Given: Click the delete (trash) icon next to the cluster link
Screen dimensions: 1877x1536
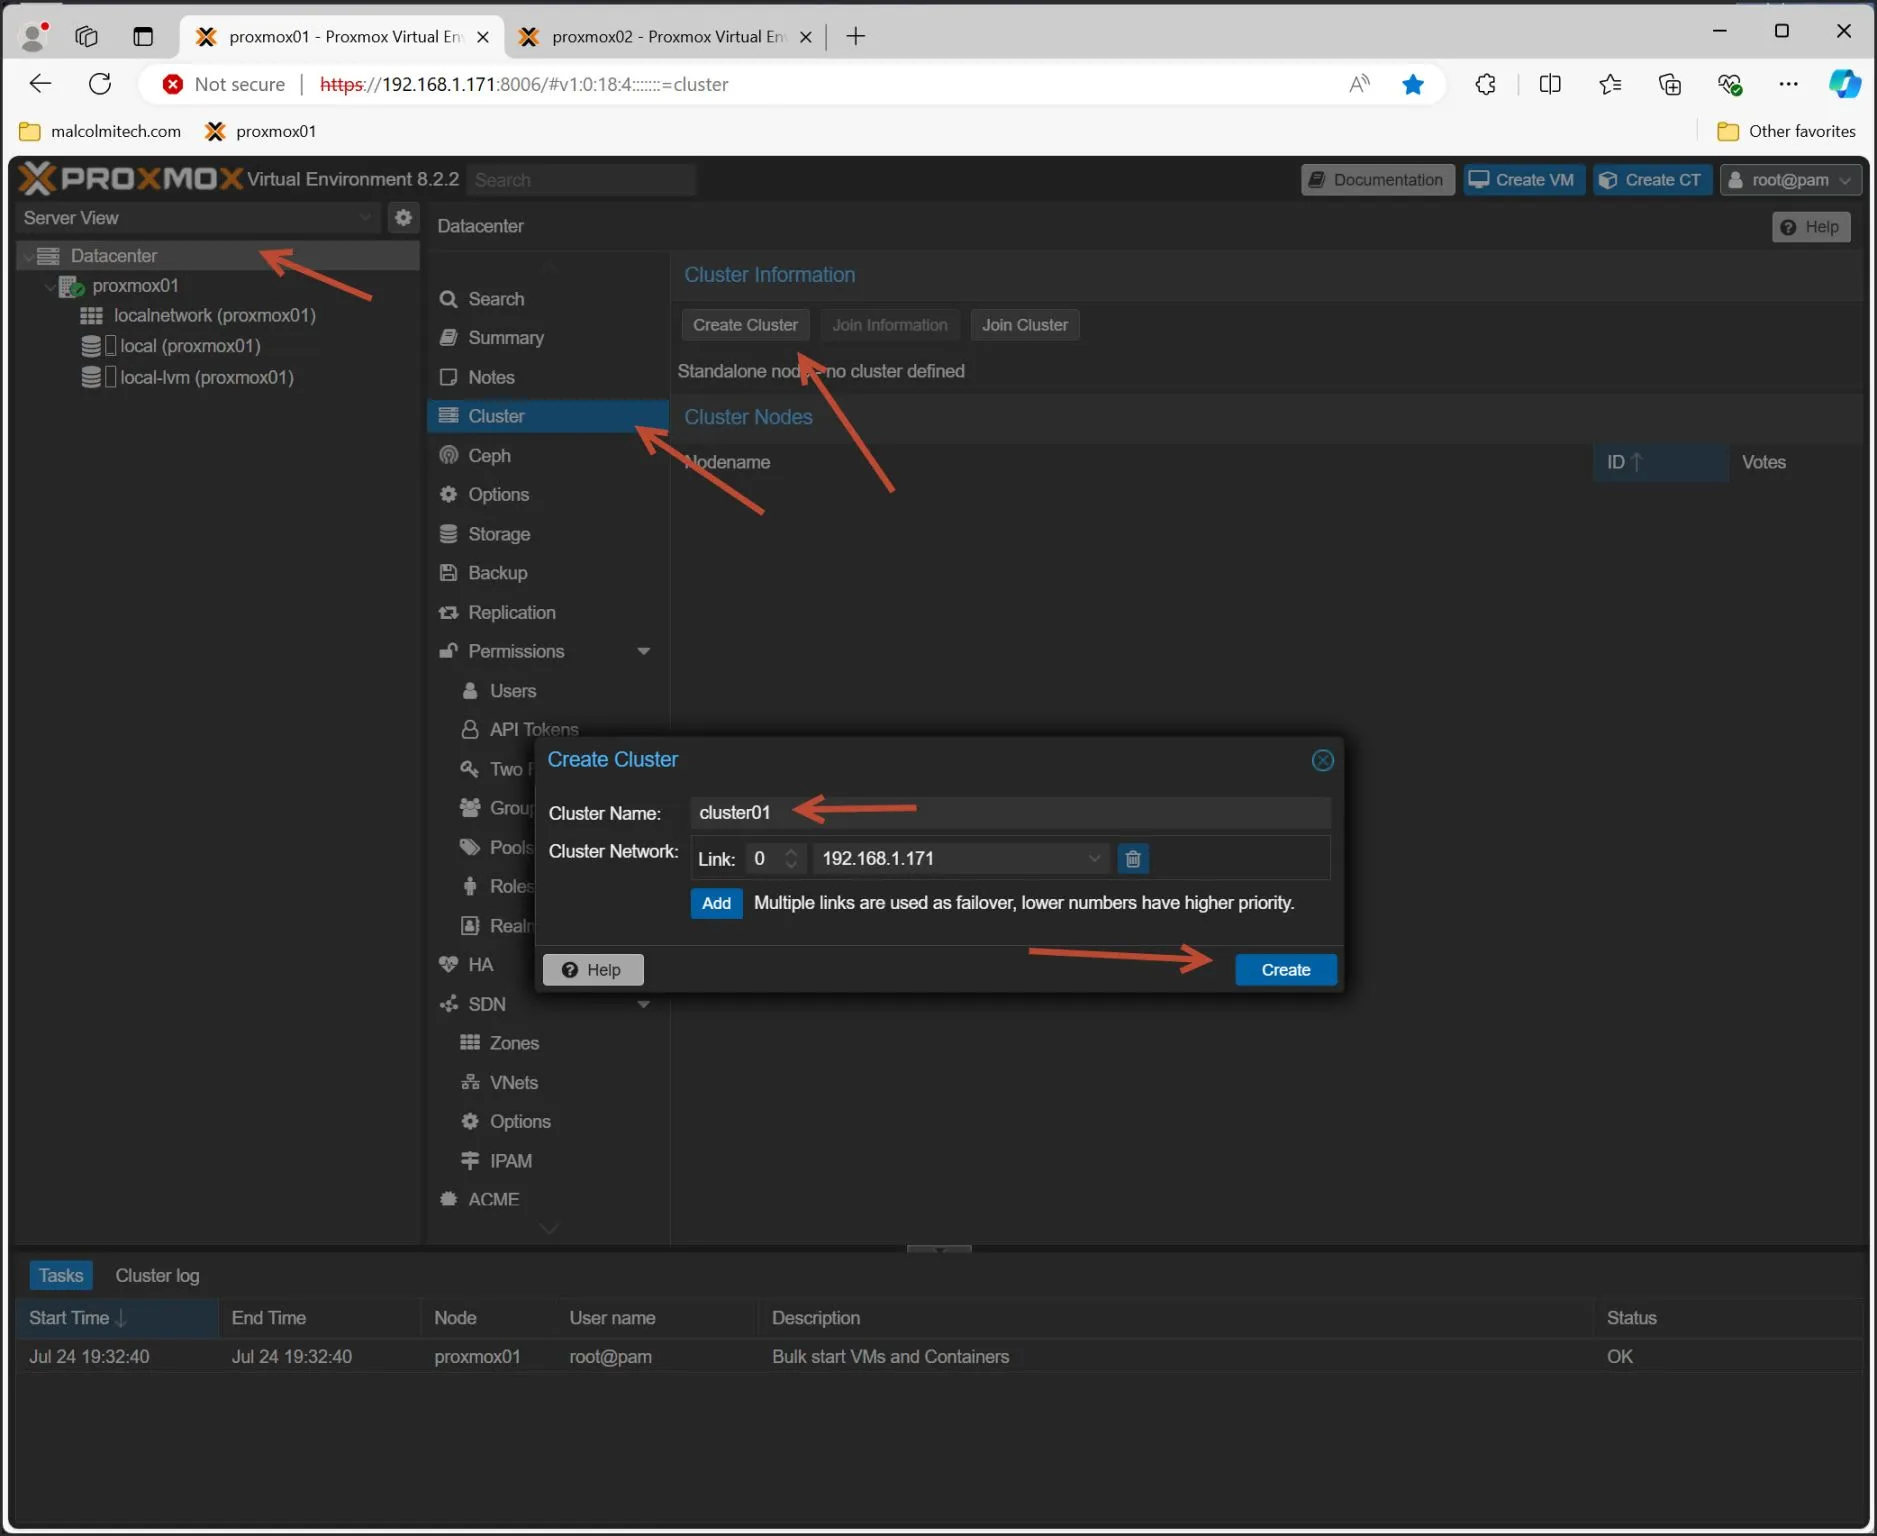Looking at the screenshot, I should coord(1133,858).
